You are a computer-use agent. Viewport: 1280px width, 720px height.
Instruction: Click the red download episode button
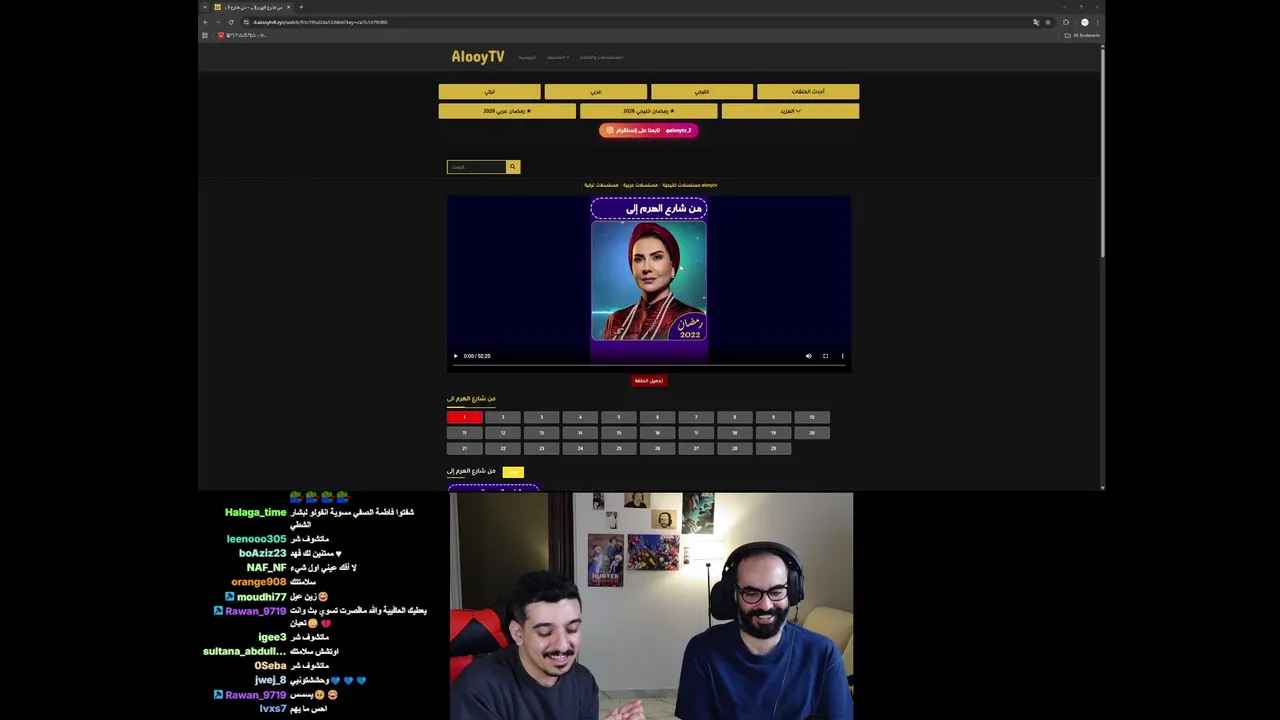point(649,380)
